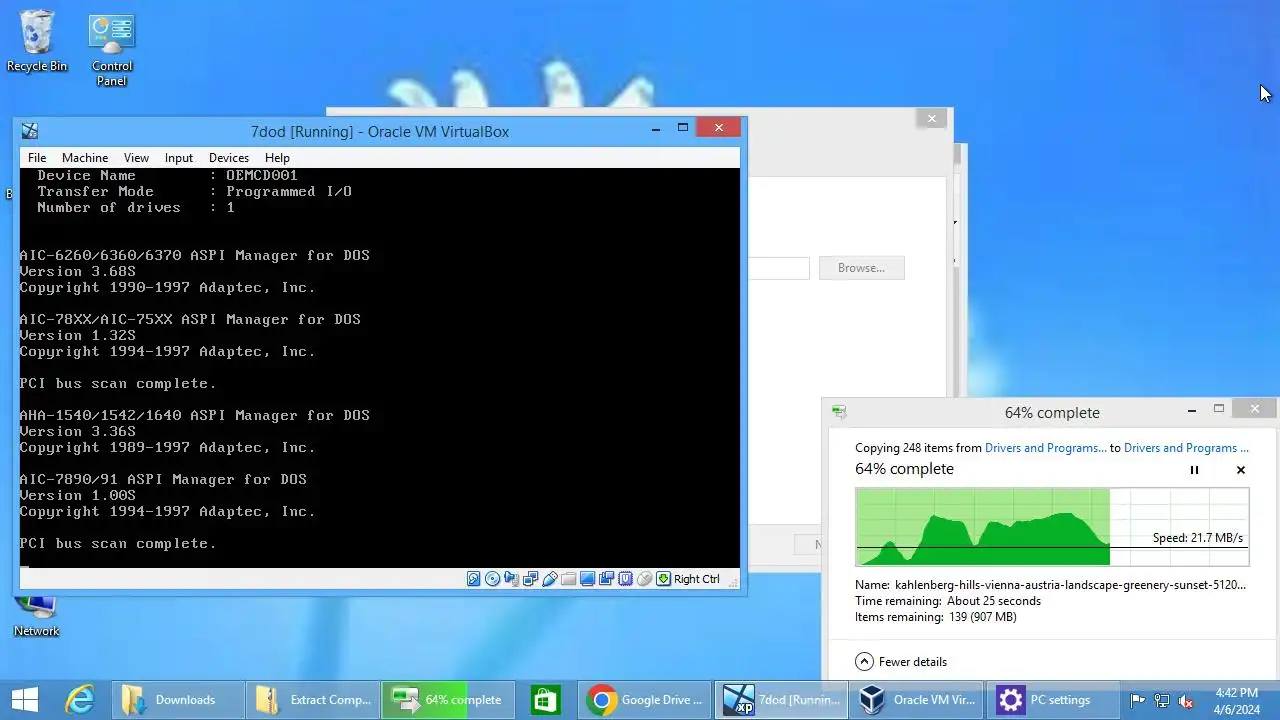Launch Internet Explorer from taskbar
This screenshot has width=1280, height=720.
coord(80,700)
